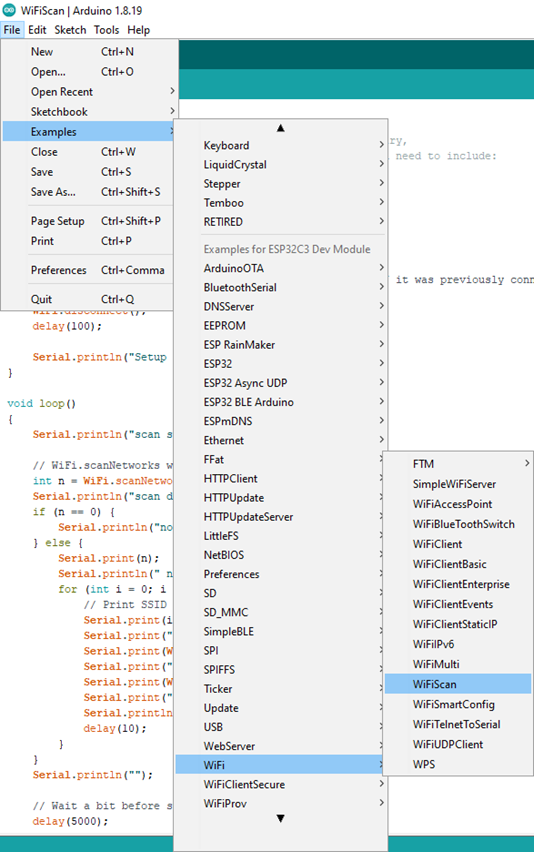Select the FFat examples entry
This screenshot has width=534, height=852.
[280, 459]
